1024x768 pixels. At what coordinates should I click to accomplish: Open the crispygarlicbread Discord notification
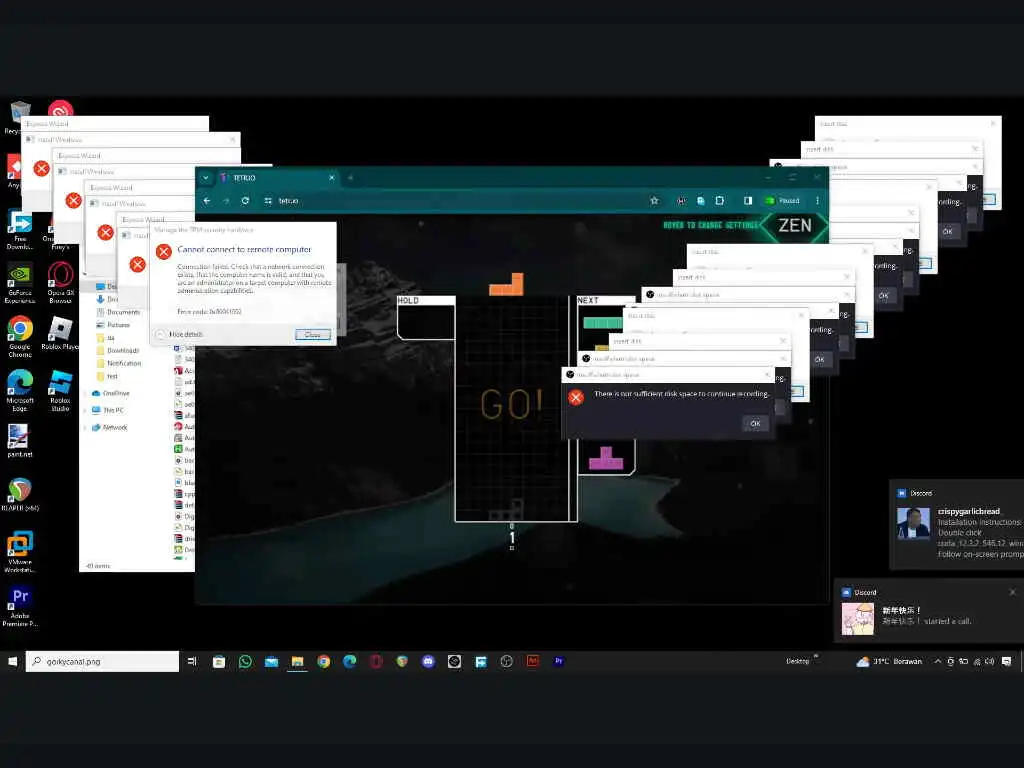957,525
